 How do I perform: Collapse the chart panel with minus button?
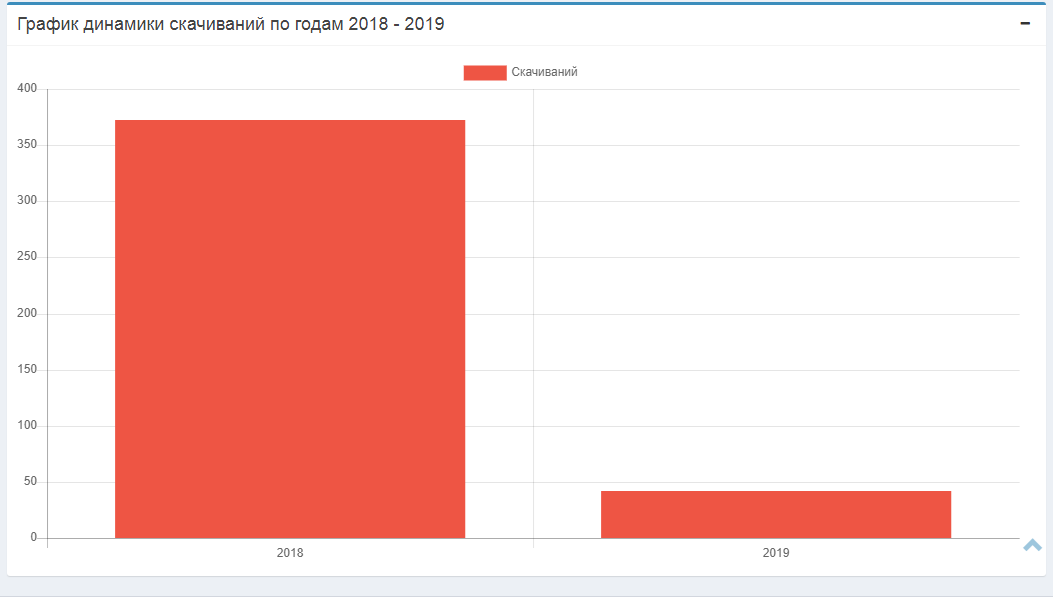point(1025,24)
